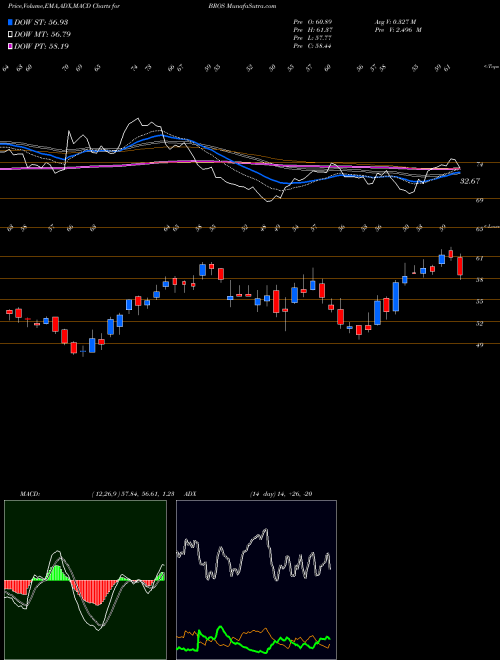Click the MACD parameters '(12,26,9) 57.84, 56.61, 1.23'
The height and width of the screenshot is (660, 500).
tap(132, 494)
